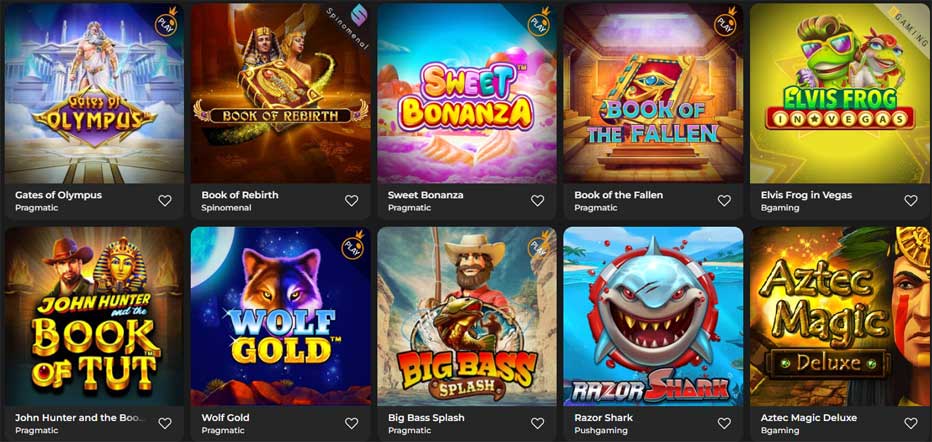Image resolution: width=932 pixels, height=442 pixels.
Task: Select Spinomenal provider label under Book of Rebirth
Action: [226, 208]
